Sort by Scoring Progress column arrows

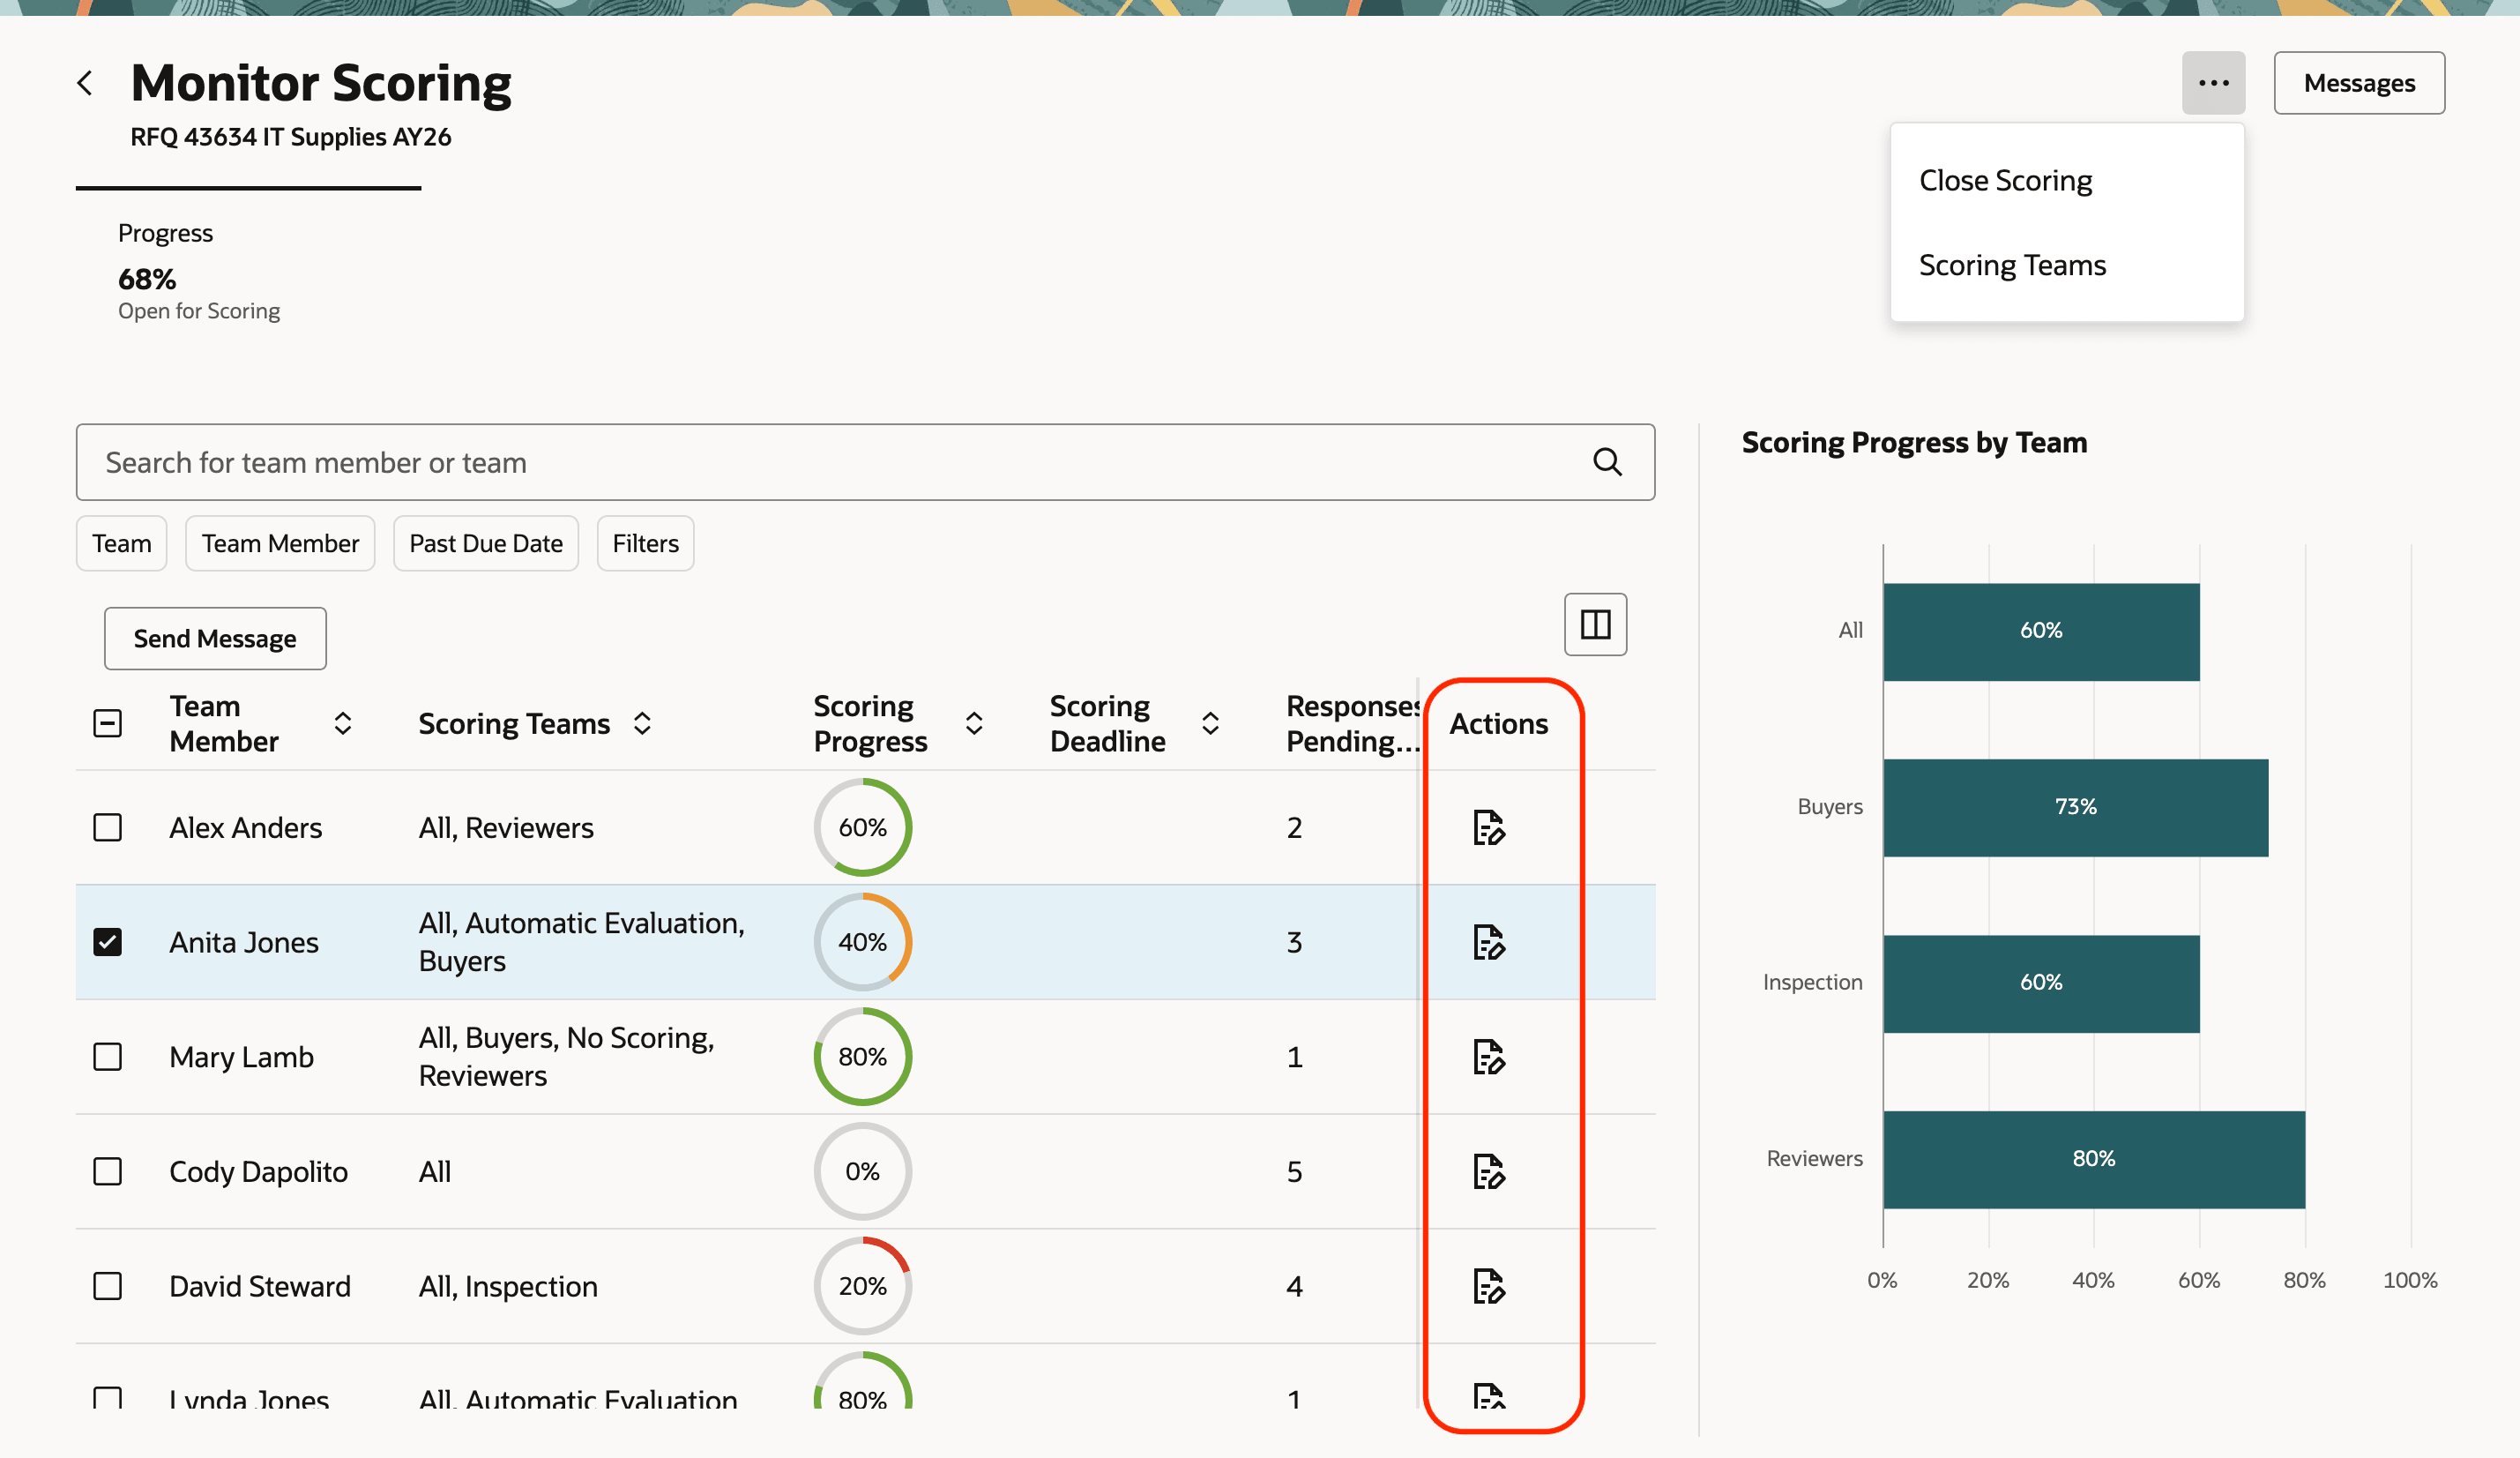973,723
